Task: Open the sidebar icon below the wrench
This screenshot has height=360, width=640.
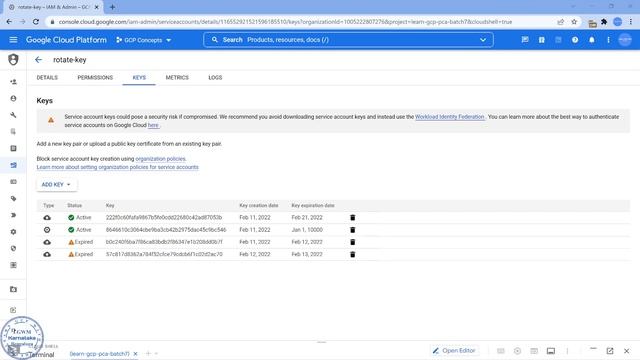Action: click(x=13, y=131)
